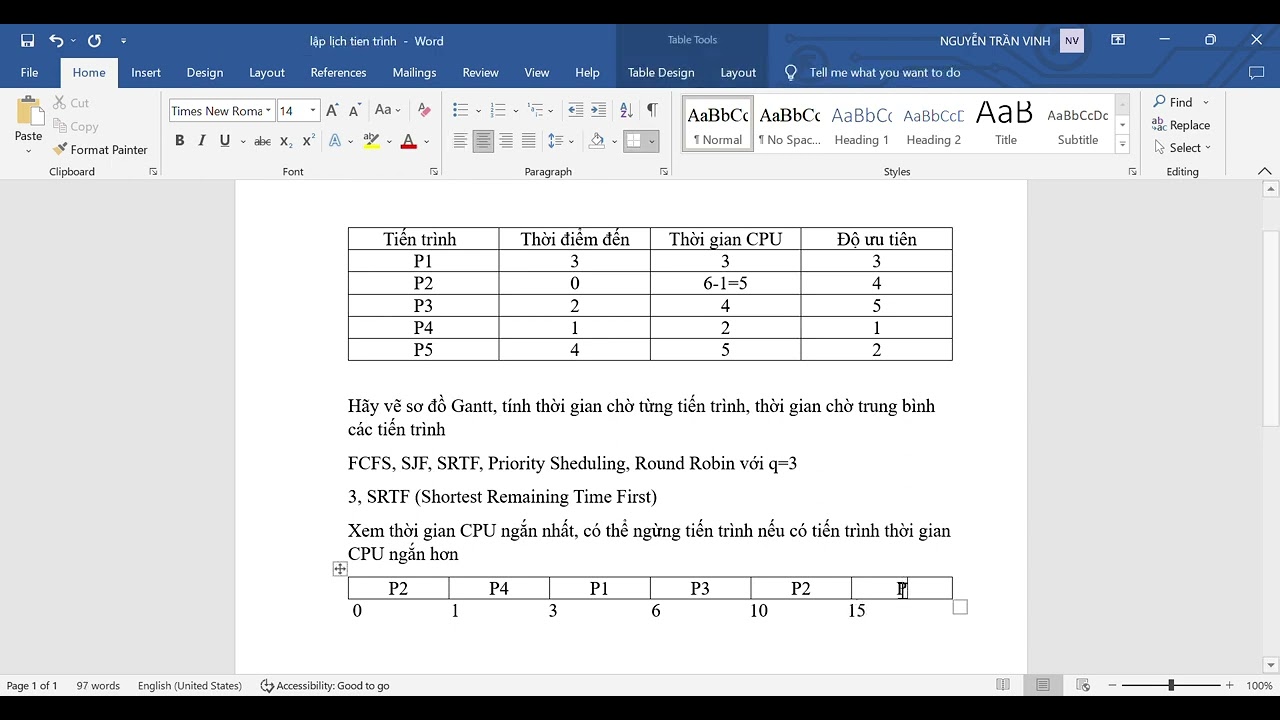1280x720 pixels.
Task: Switch to the Insert tab
Action: 146,73
